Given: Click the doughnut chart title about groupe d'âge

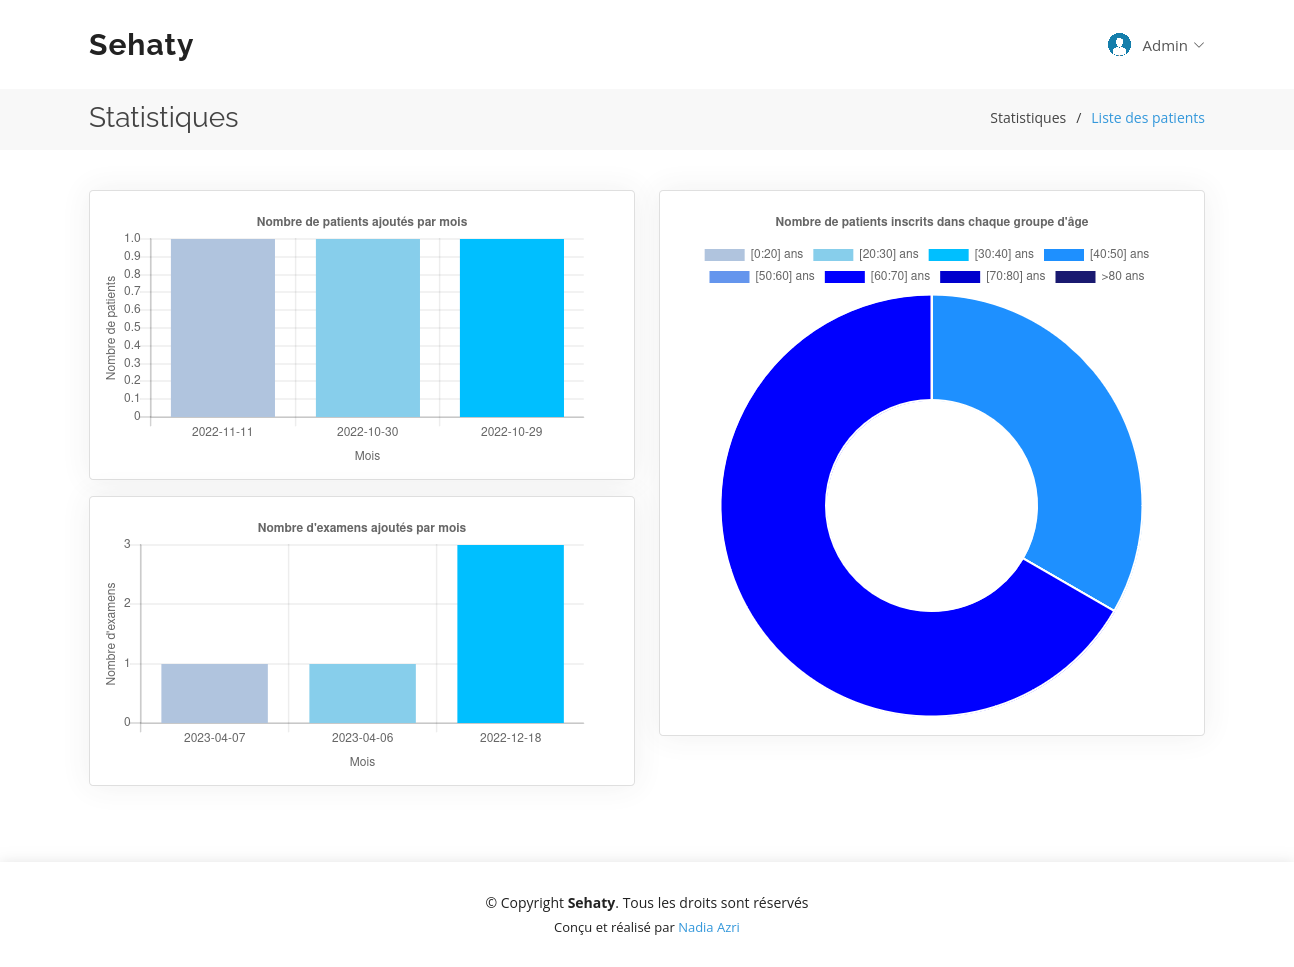Looking at the screenshot, I should click(932, 222).
